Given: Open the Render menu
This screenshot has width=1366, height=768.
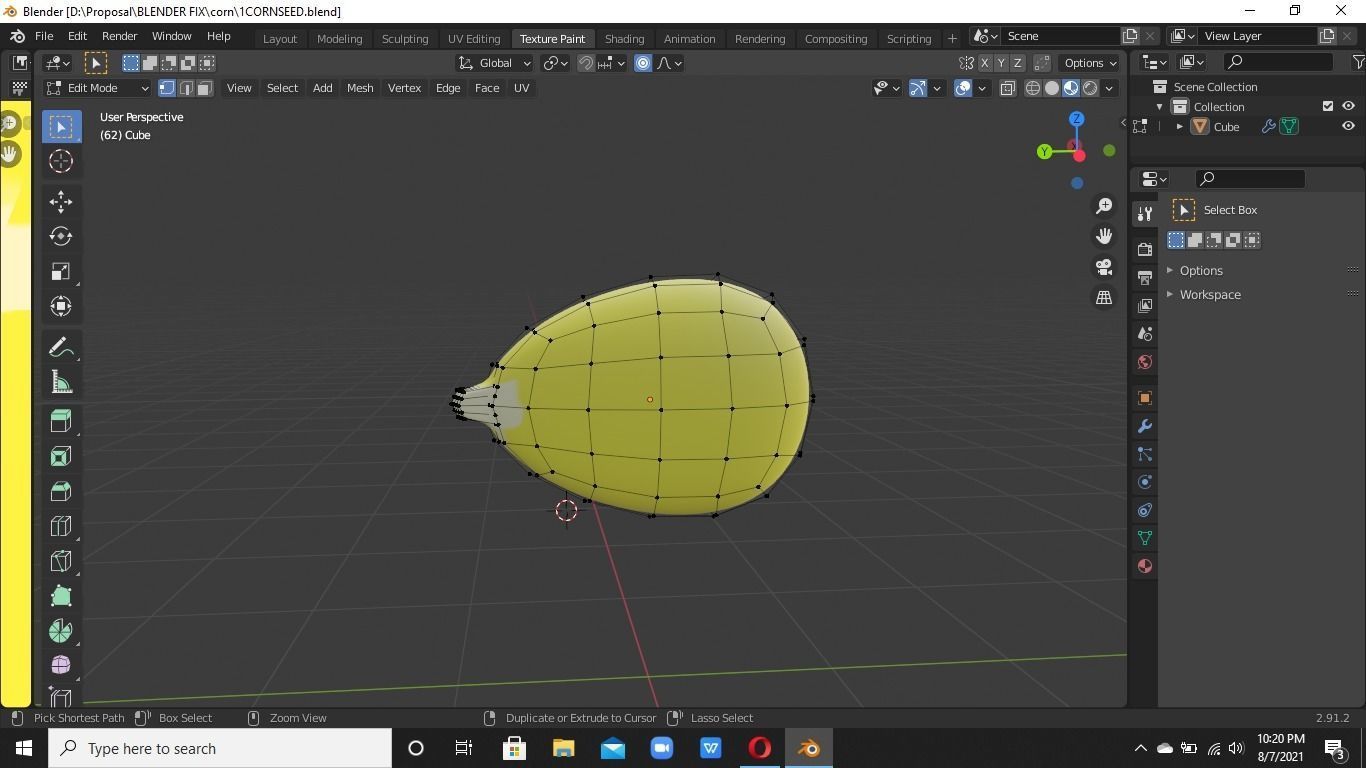Looking at the screenshot, I should click(x=119, y=36).
